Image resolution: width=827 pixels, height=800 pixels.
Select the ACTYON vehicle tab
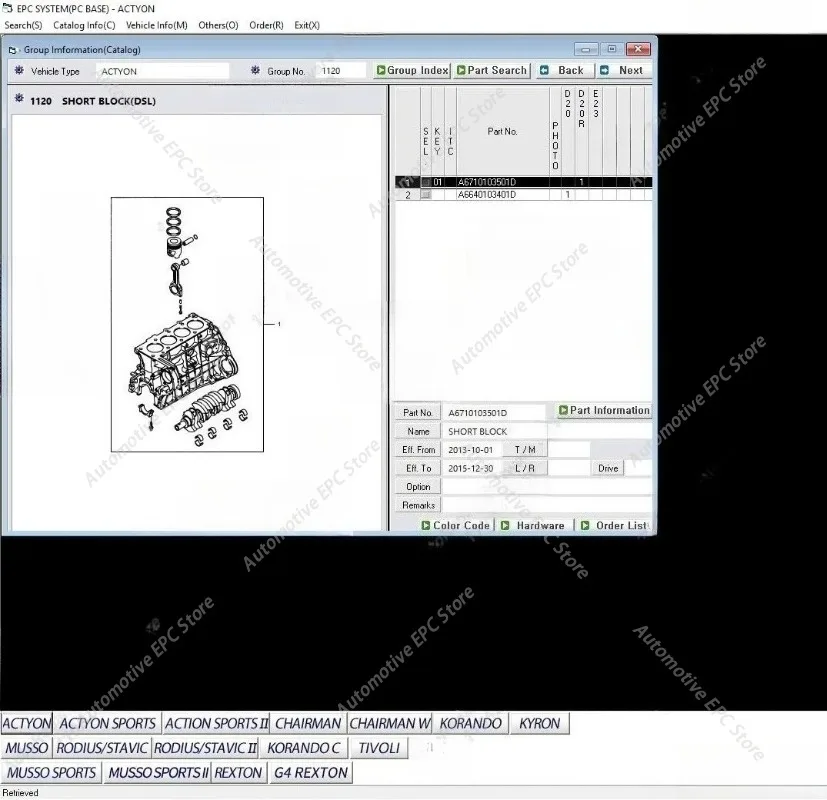26,723
